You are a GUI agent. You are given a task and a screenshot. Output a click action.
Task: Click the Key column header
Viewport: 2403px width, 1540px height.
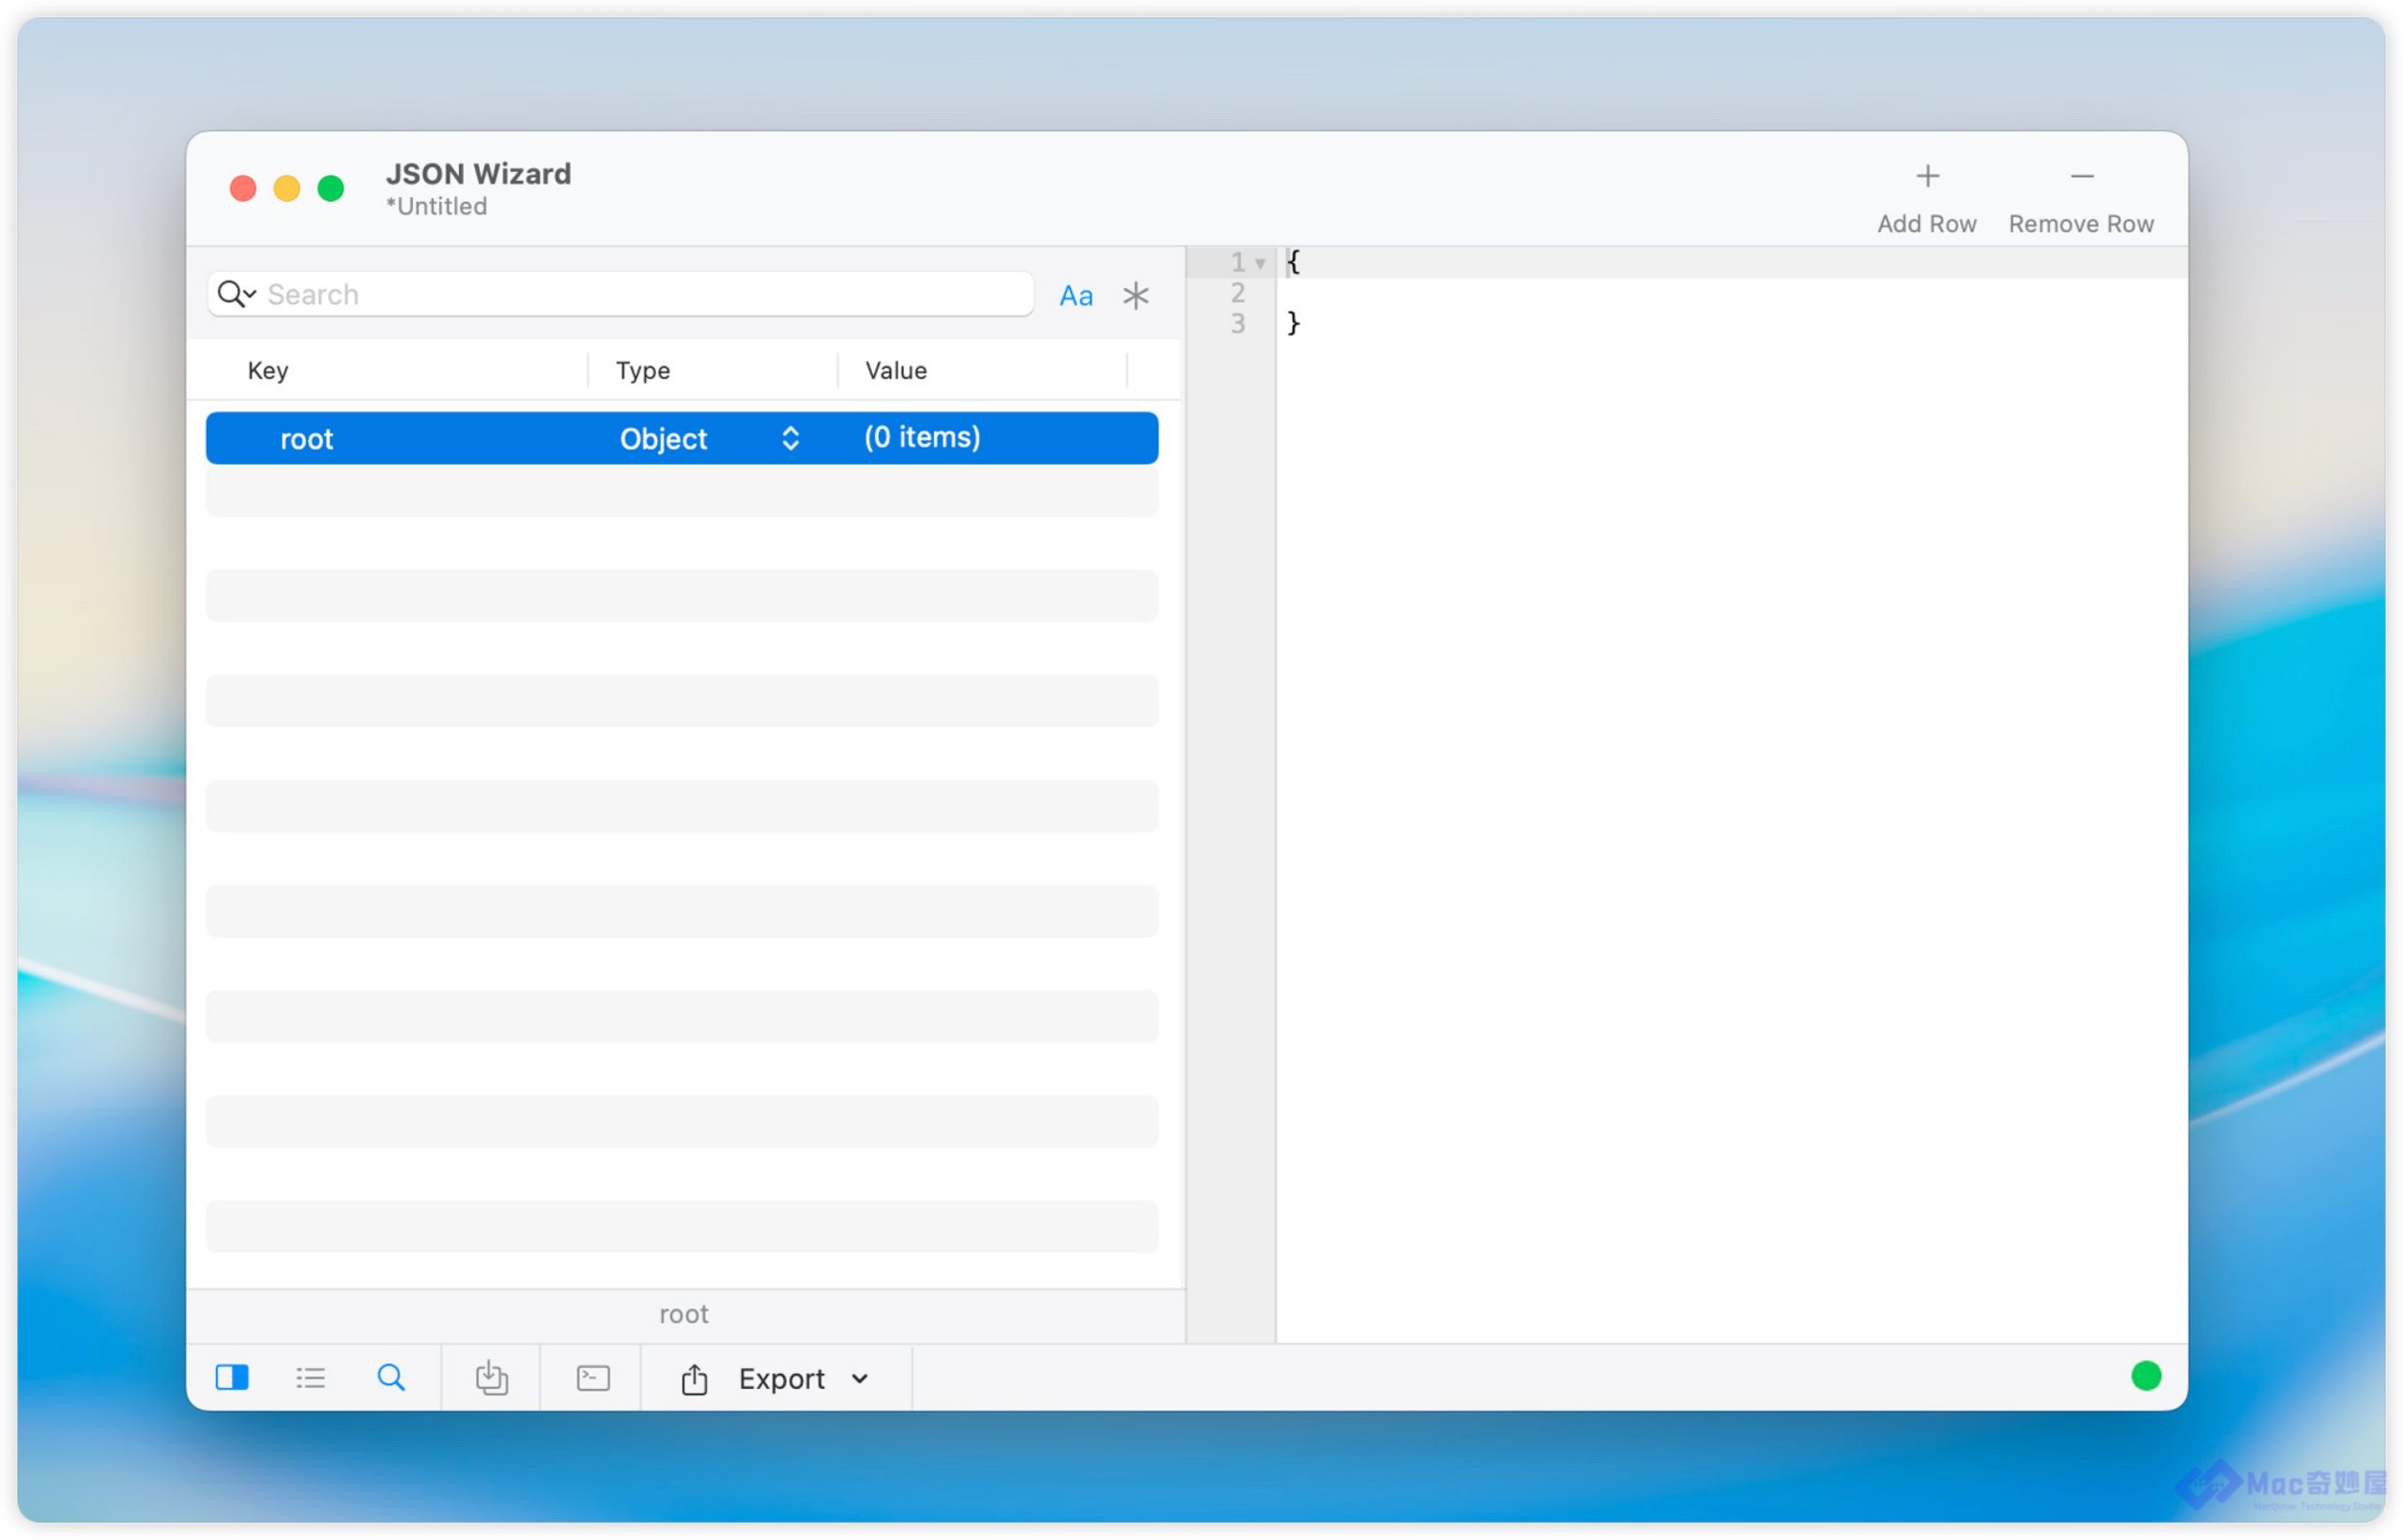pos(268,371)
